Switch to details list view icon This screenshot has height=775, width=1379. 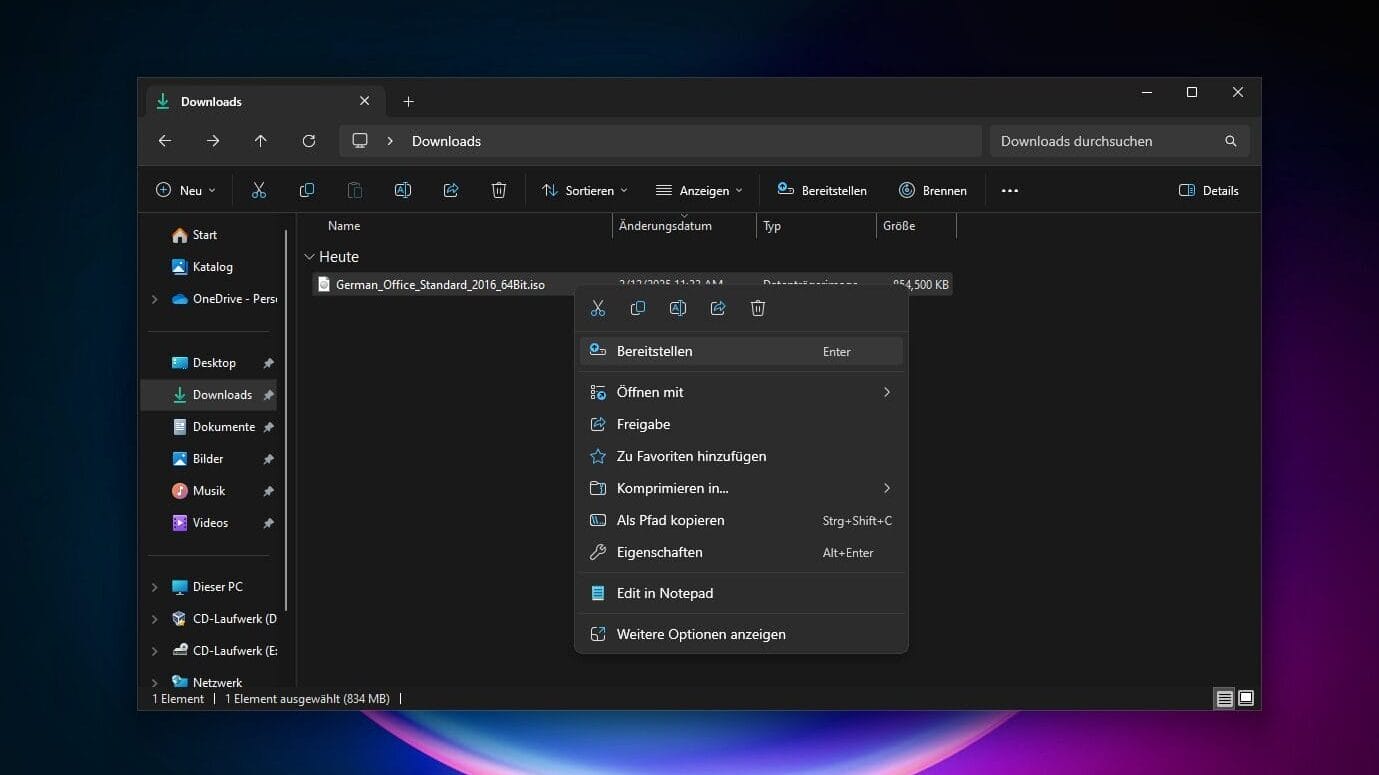[1224, 698]
